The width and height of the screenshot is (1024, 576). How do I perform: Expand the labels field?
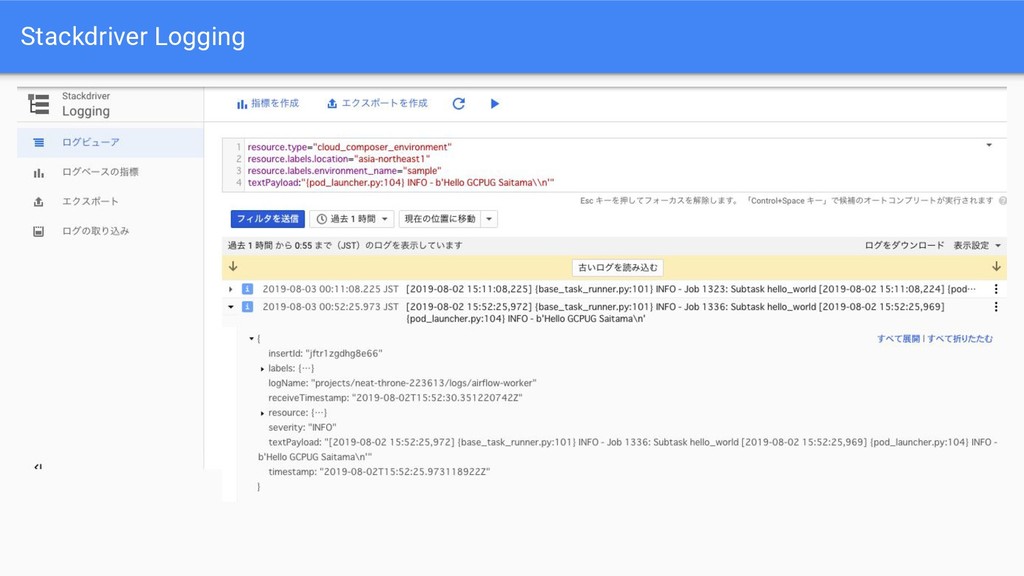(x=263, y=369)
